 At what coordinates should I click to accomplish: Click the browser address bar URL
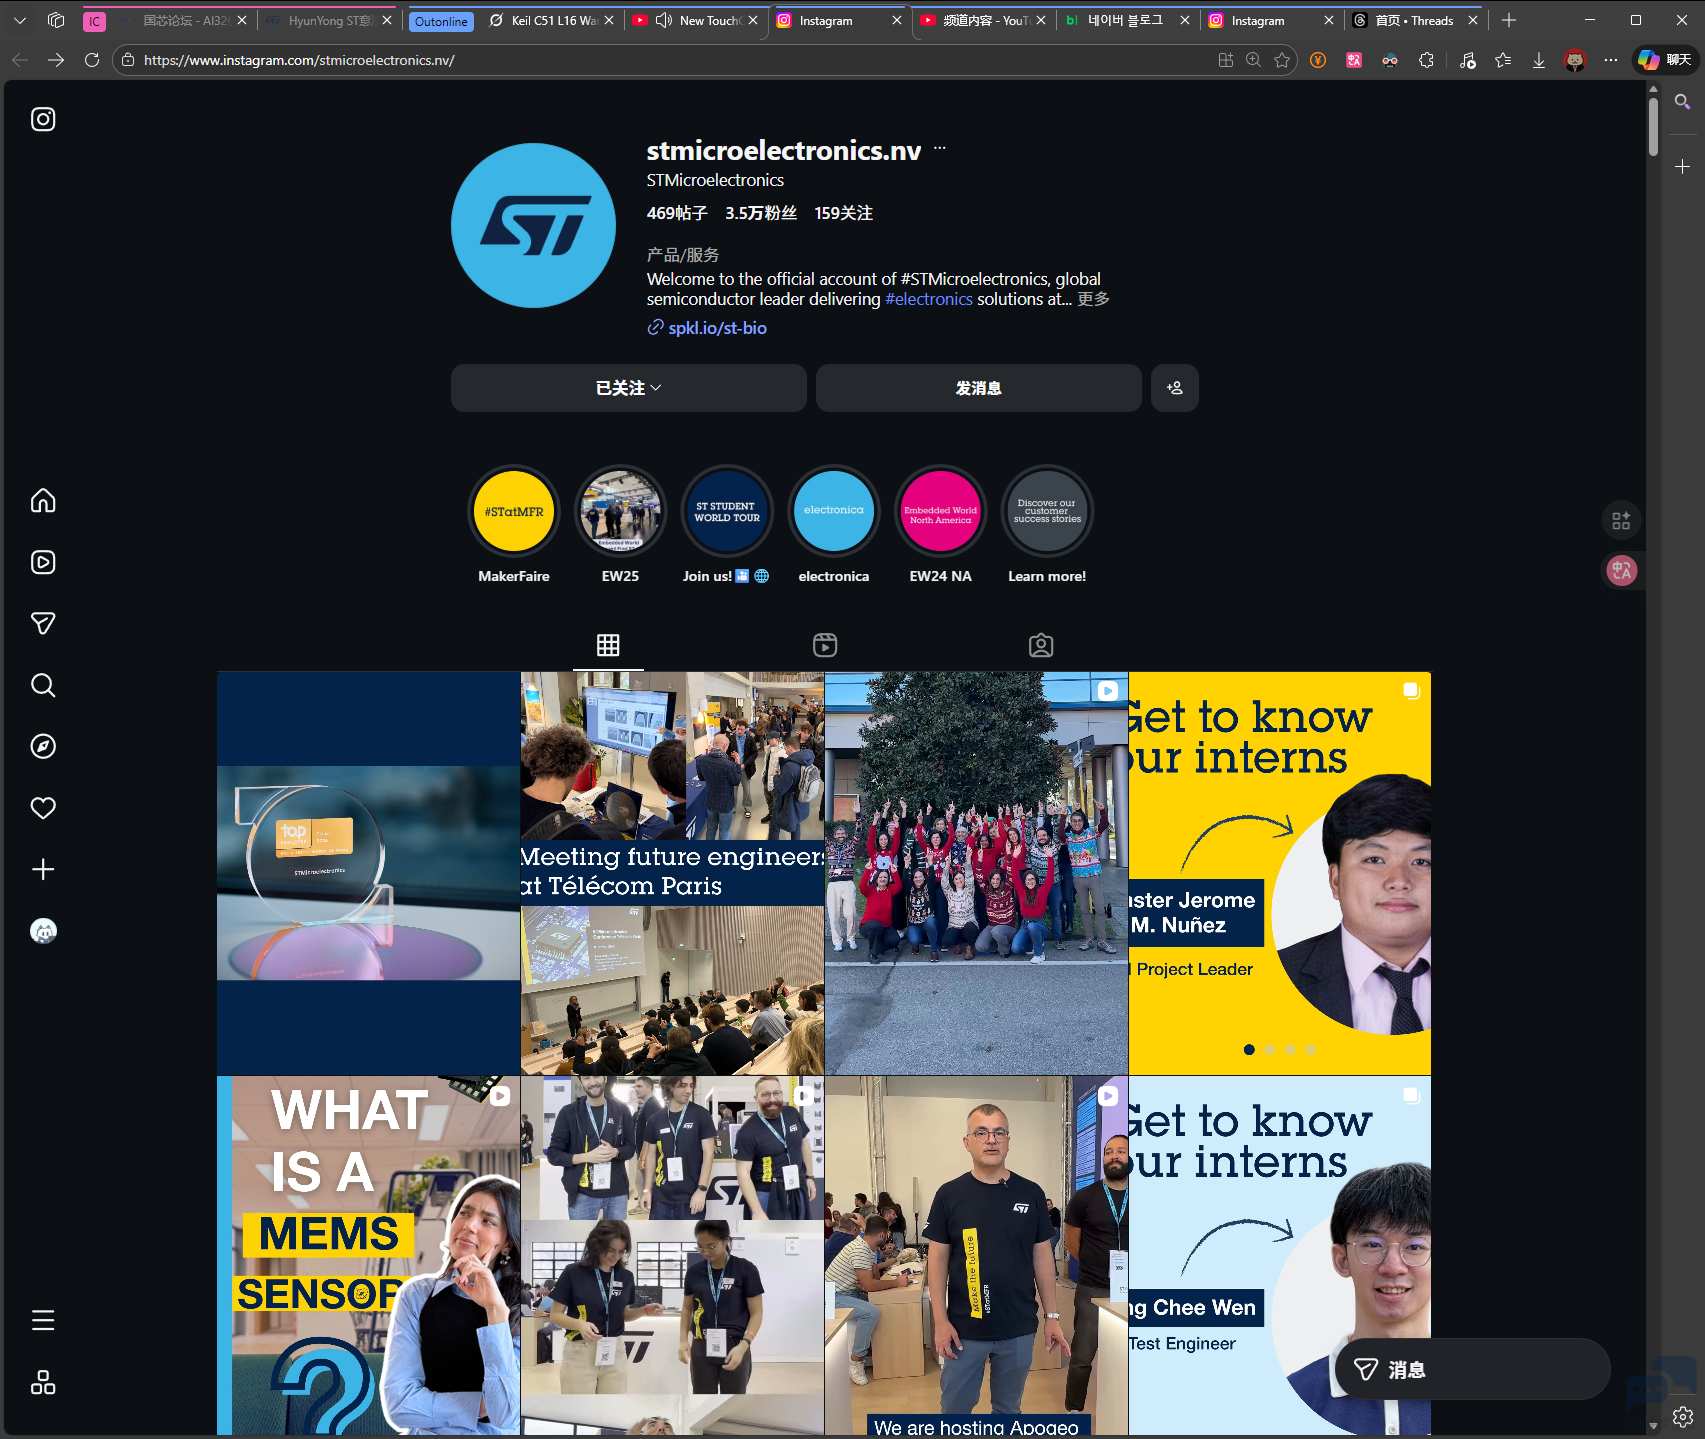[299, 60]
